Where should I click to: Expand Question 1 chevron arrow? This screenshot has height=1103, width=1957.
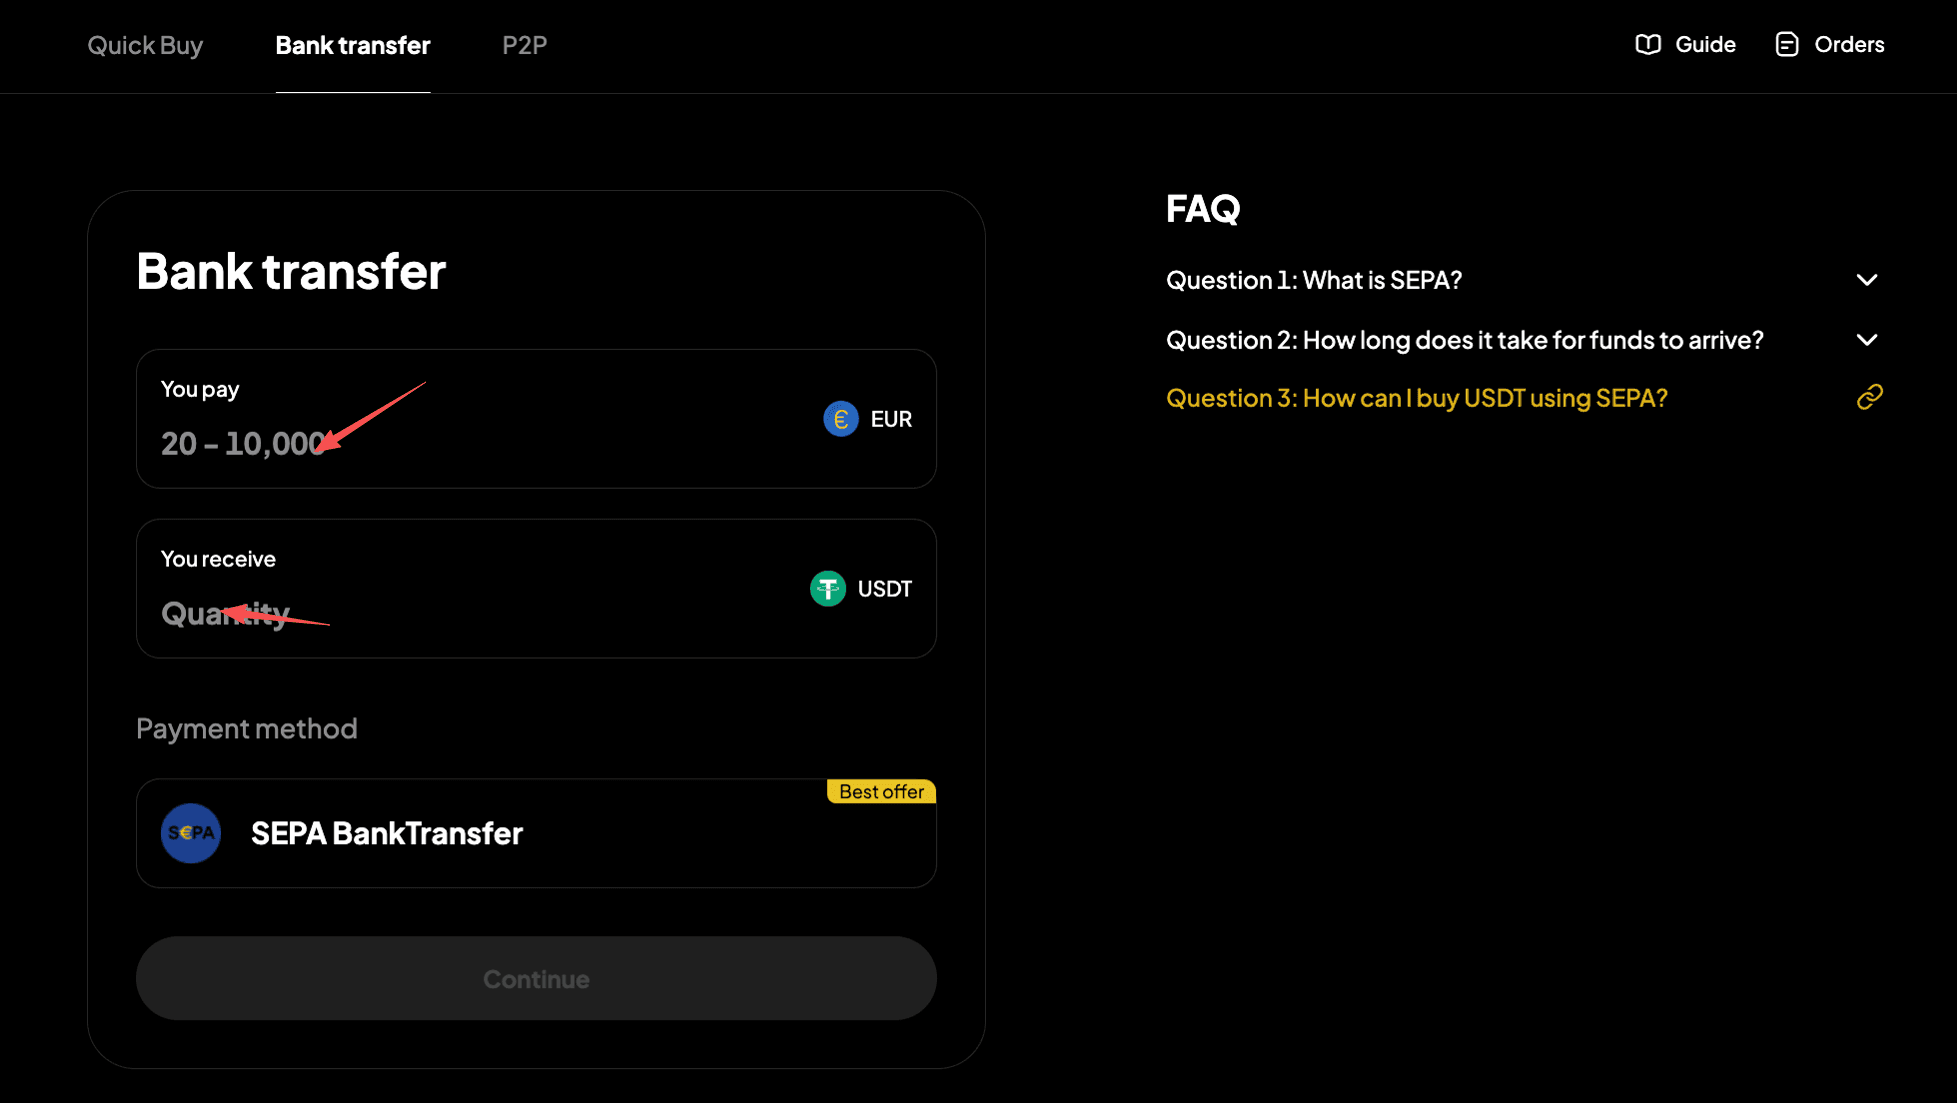click(x=1866, y=280)
